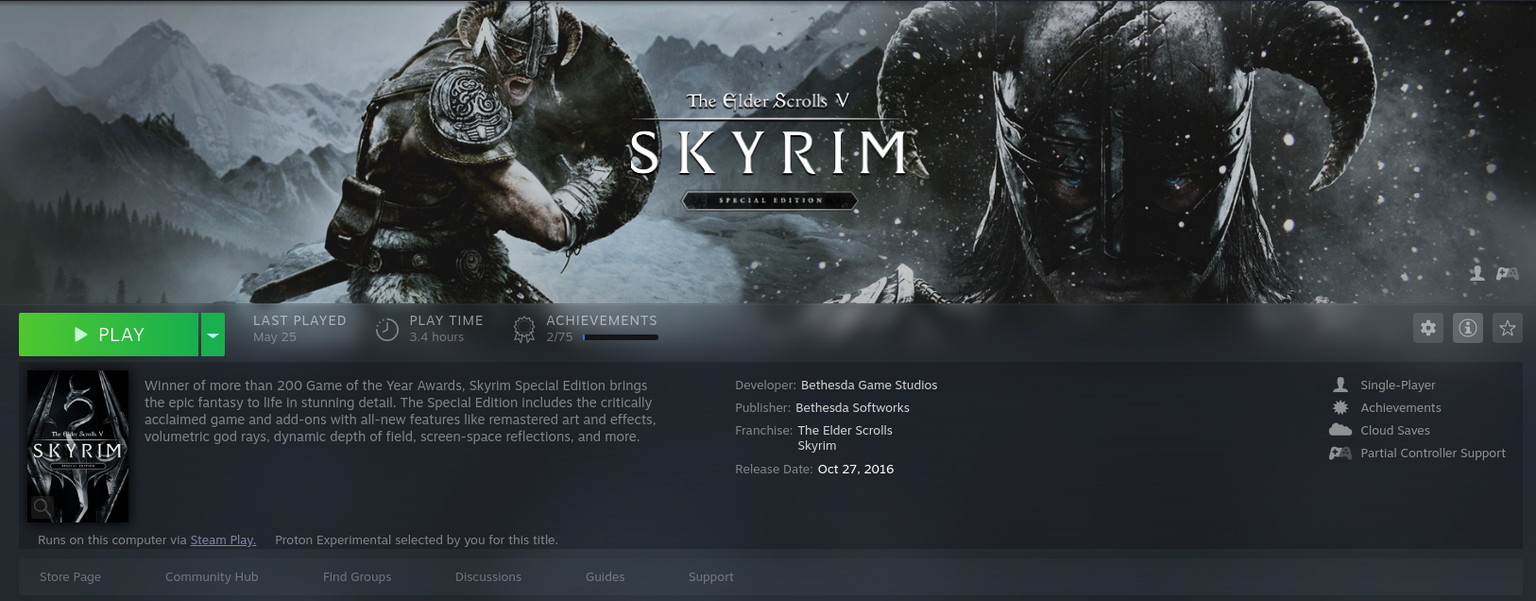Click the game info icon
The width and height of the screenshot is (1536, 601).
click(x=1466, y=328)
